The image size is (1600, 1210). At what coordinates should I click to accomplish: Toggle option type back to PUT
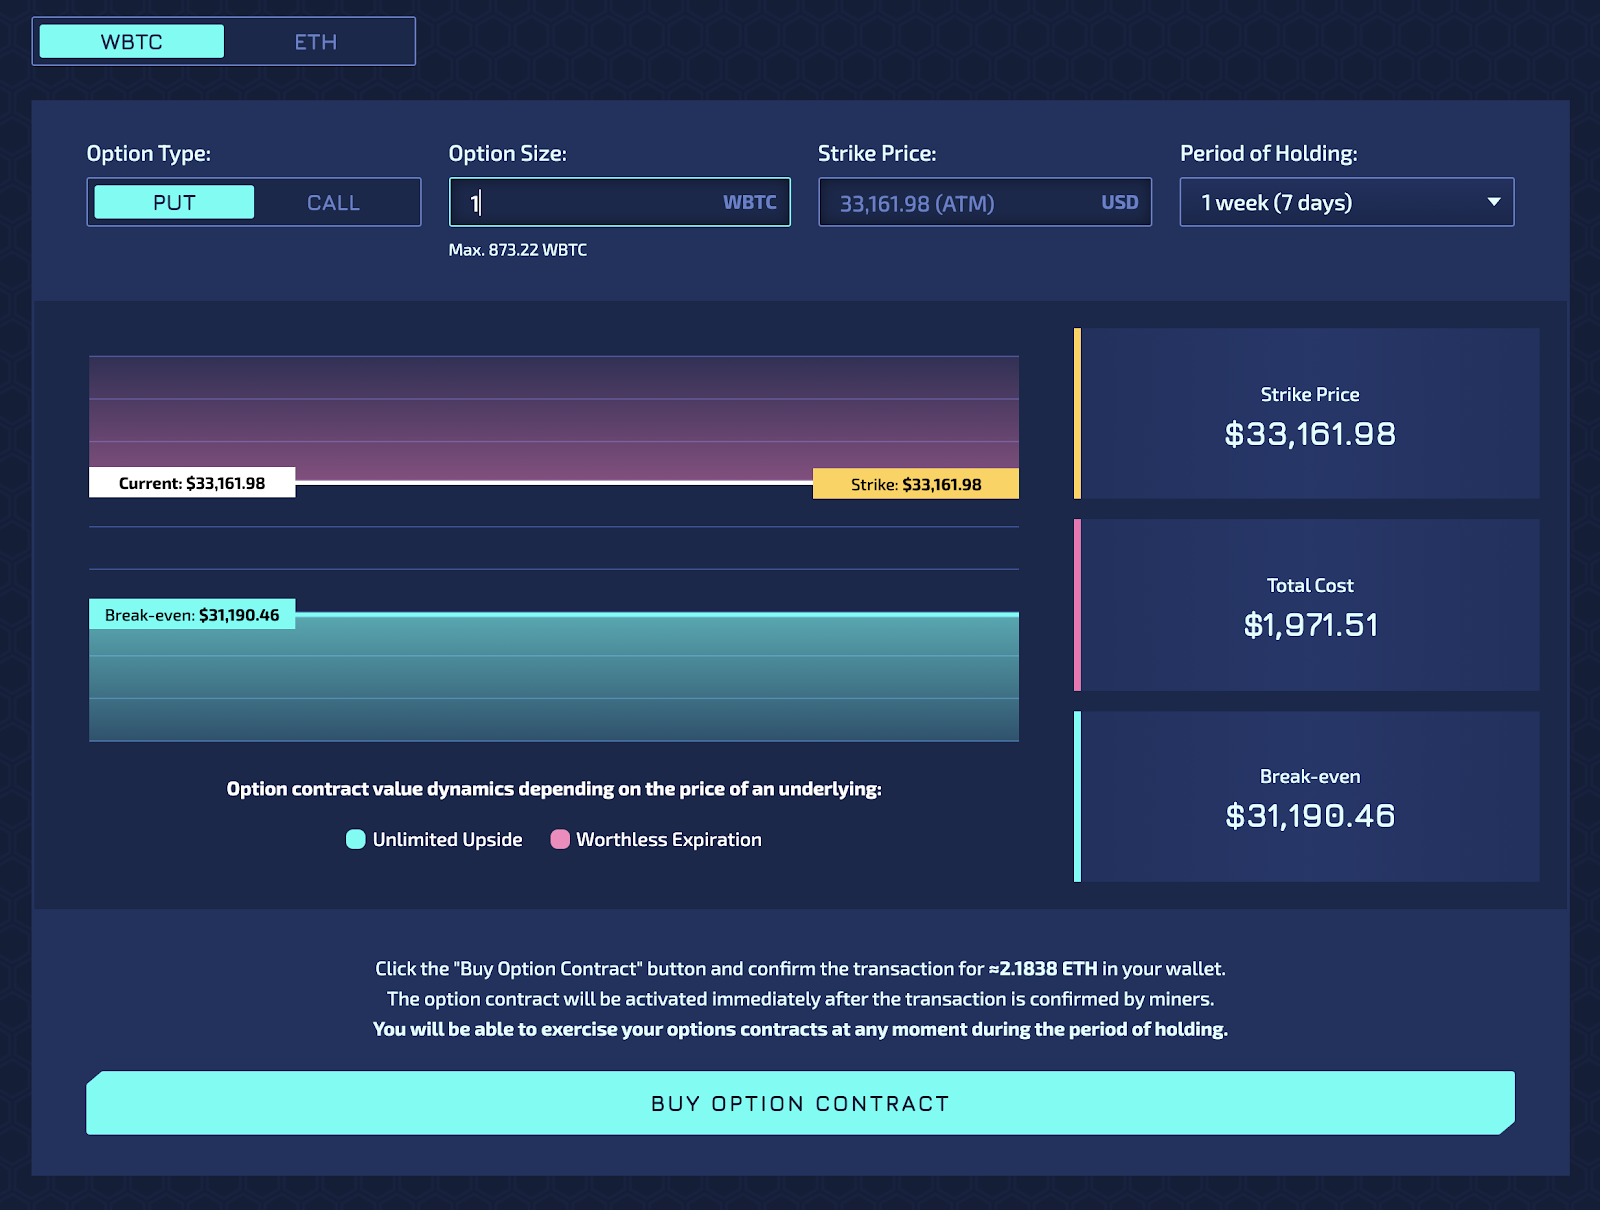tap(173, 201)
